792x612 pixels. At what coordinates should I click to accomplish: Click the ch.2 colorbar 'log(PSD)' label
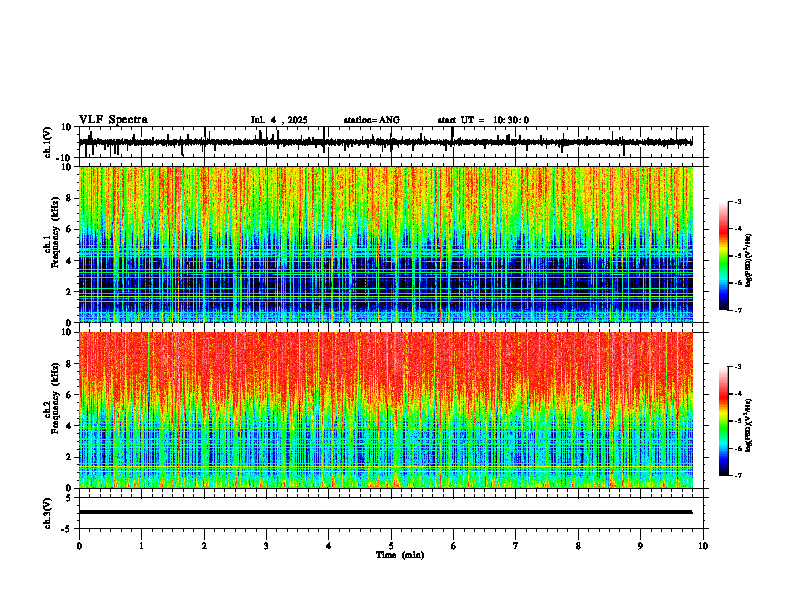coord(749,425)
